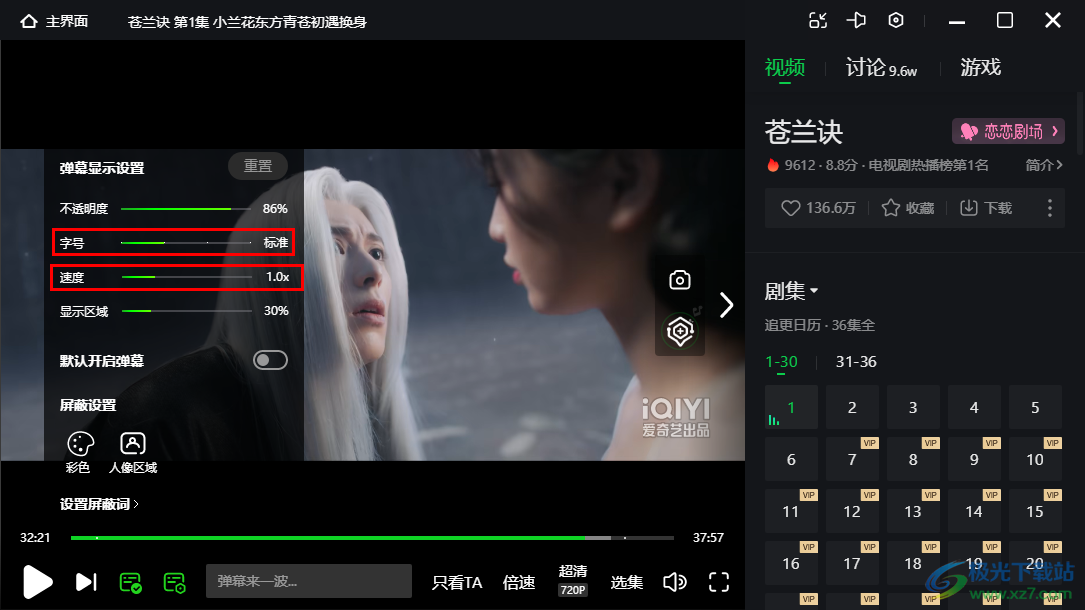Screen dimensions: 1085x610
Task: Open the hexagon tool icon below the camera
Action: (x=680, y=331)
